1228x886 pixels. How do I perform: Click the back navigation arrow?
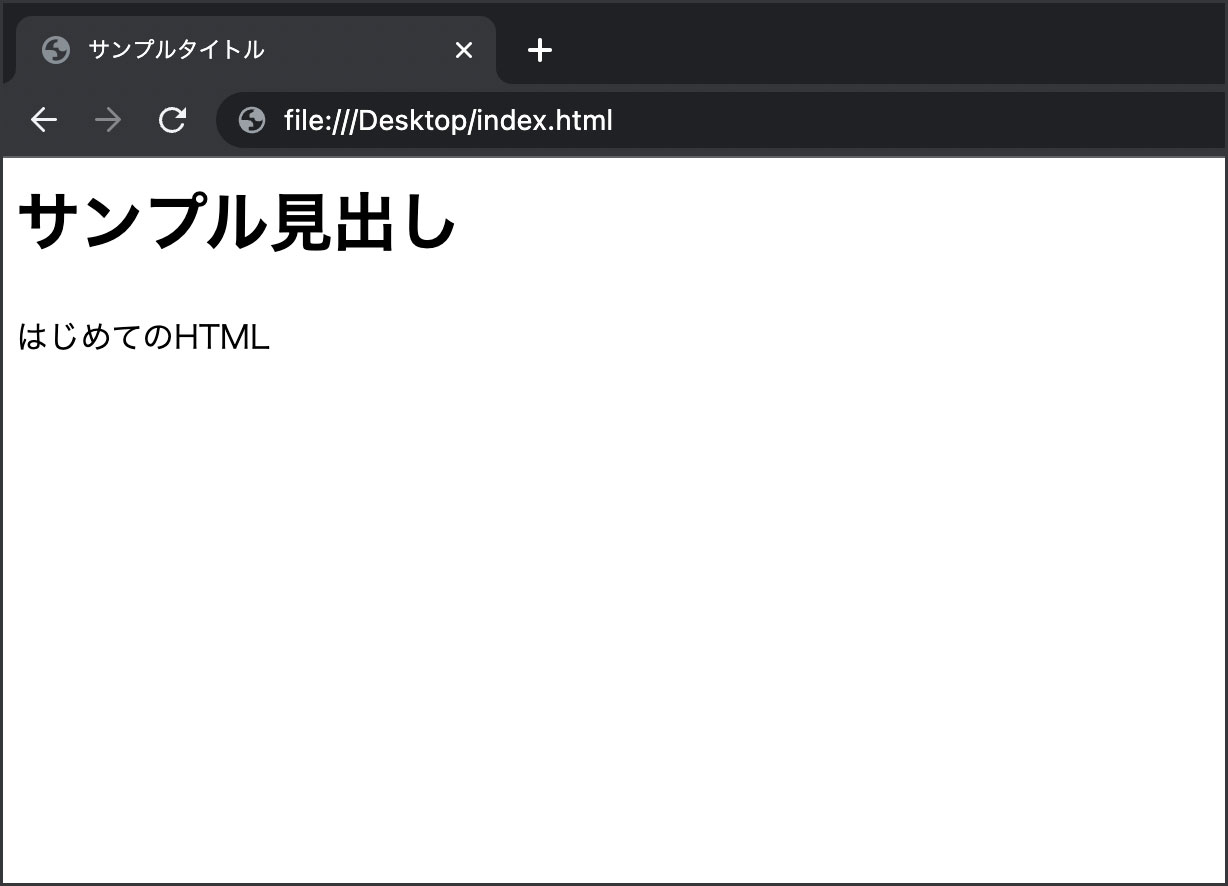point(44,120)
